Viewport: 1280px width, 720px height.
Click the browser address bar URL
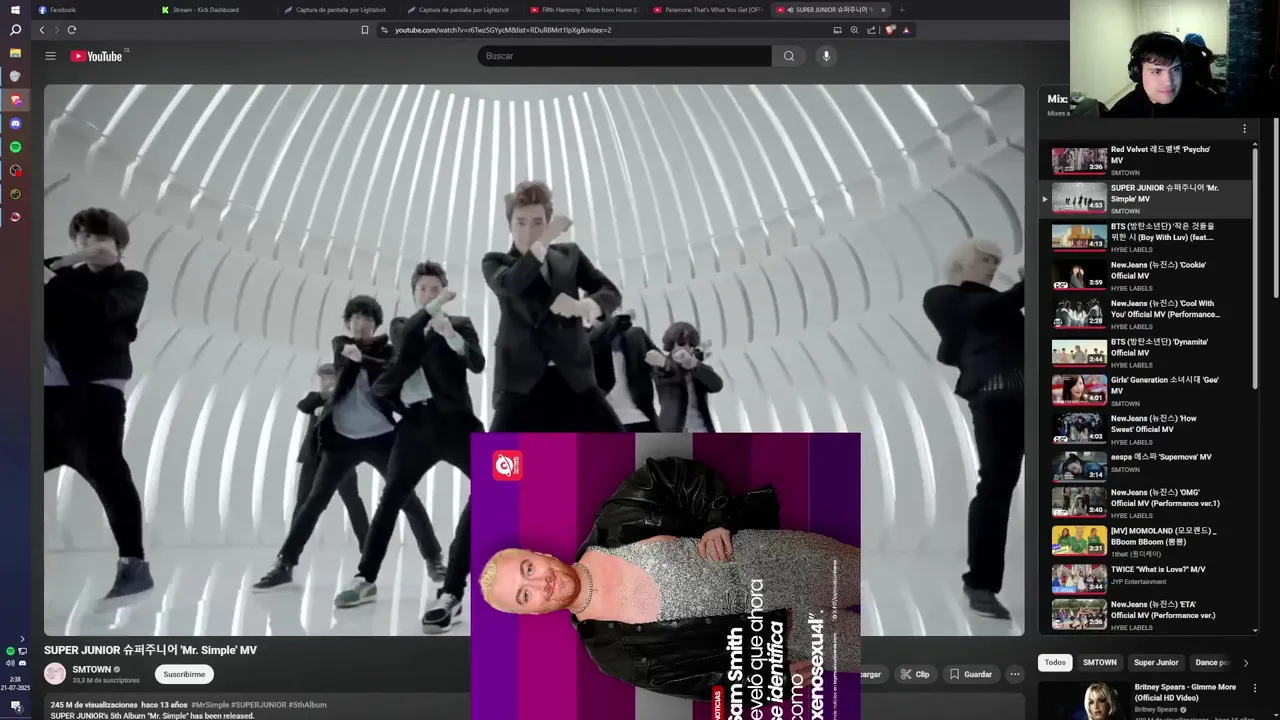(503, 30)
